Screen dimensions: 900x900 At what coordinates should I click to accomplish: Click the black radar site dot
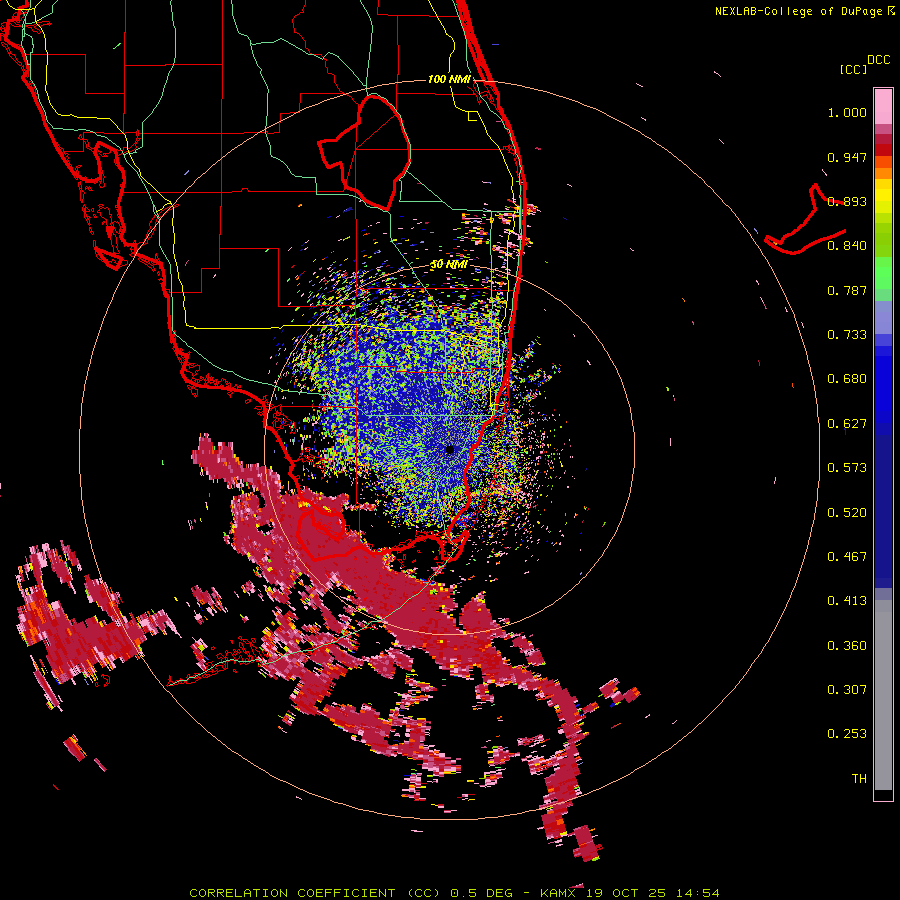click(450, 449)
